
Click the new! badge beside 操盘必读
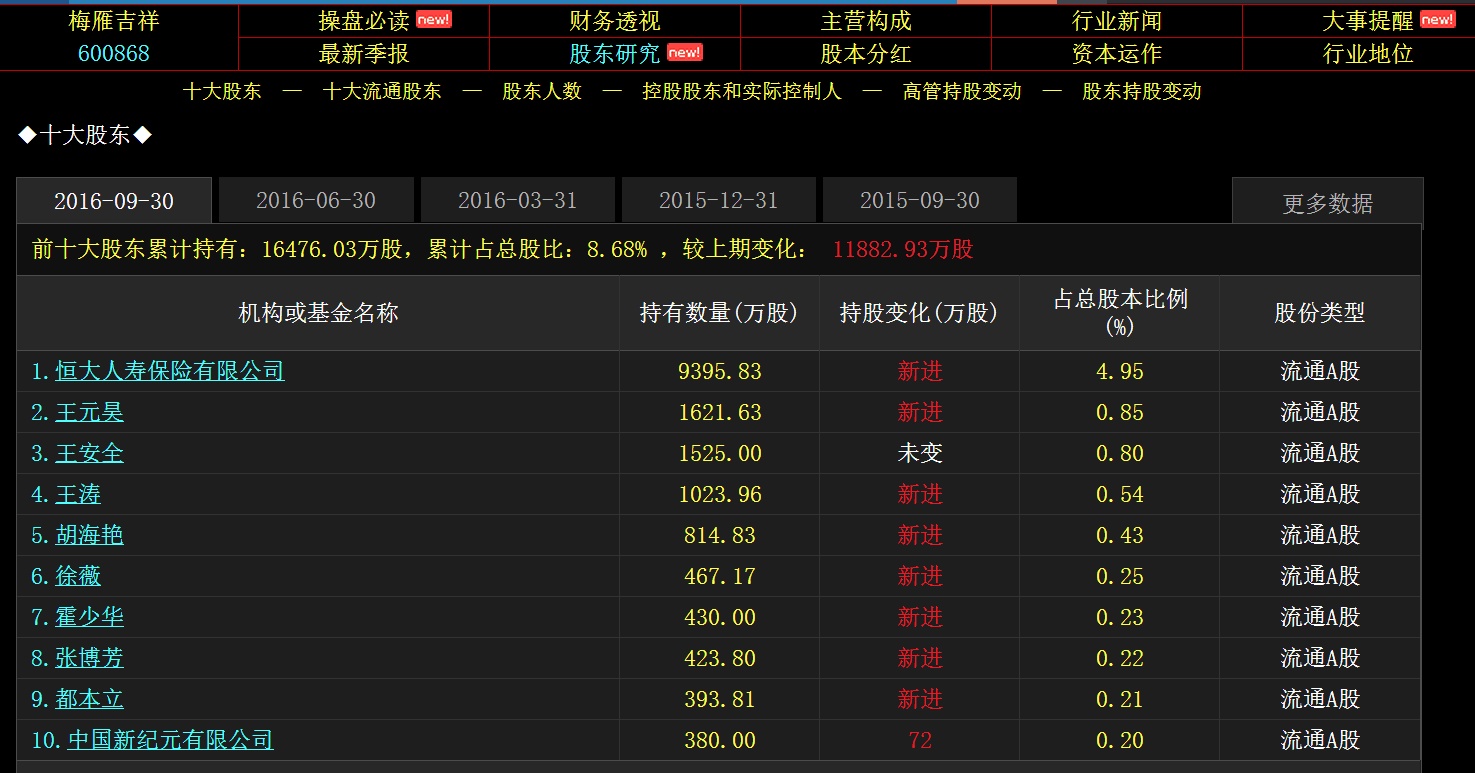pos(433,19)
